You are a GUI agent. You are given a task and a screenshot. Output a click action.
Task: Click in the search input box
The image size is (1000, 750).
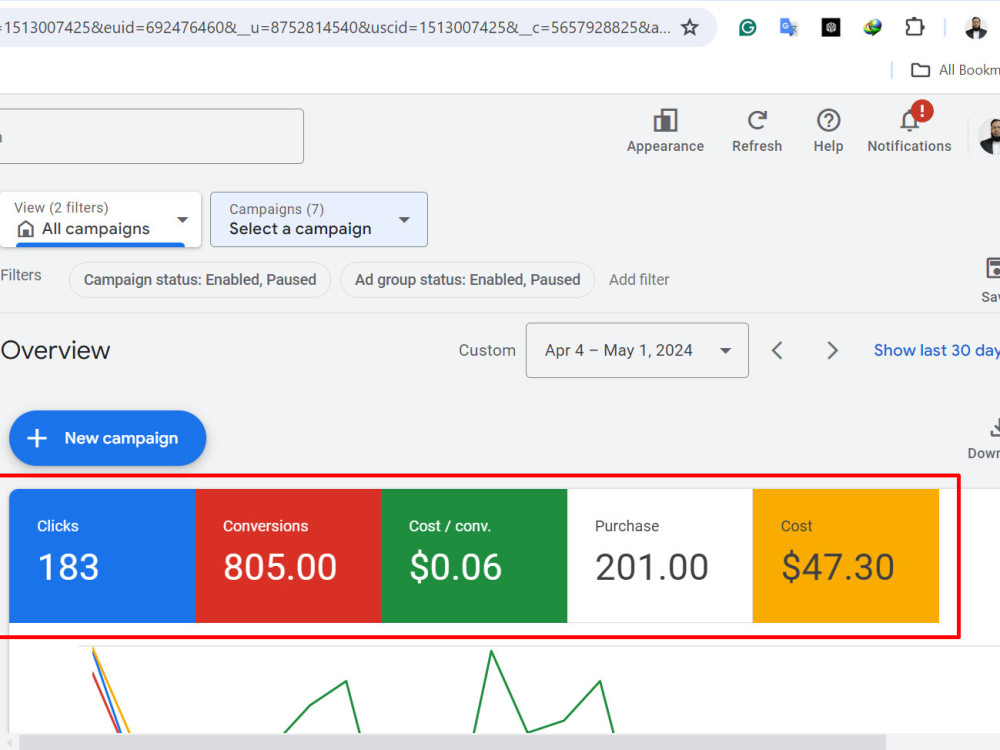(152, 136)
